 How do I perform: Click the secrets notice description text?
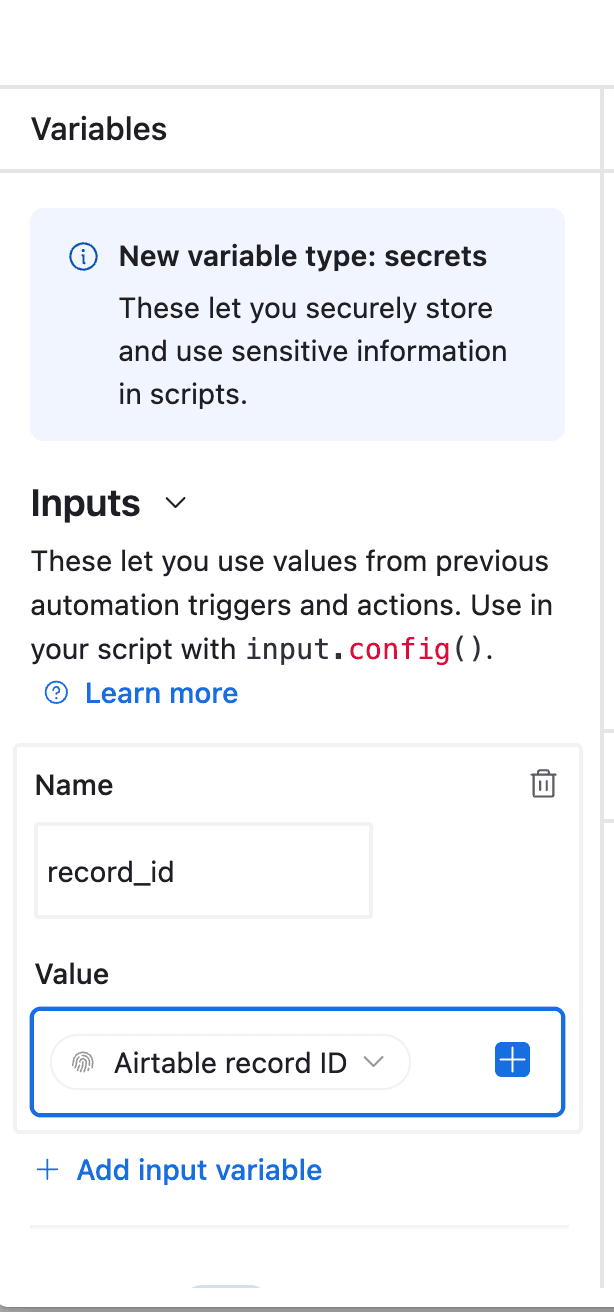(312, 351)
